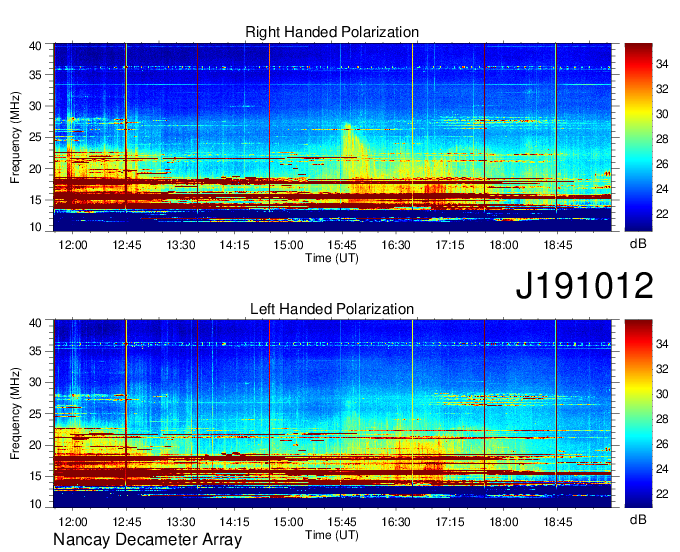Click the 34 dB label on the Right Handed color bar
Screen dimensions: 680x552
point(662,65)
